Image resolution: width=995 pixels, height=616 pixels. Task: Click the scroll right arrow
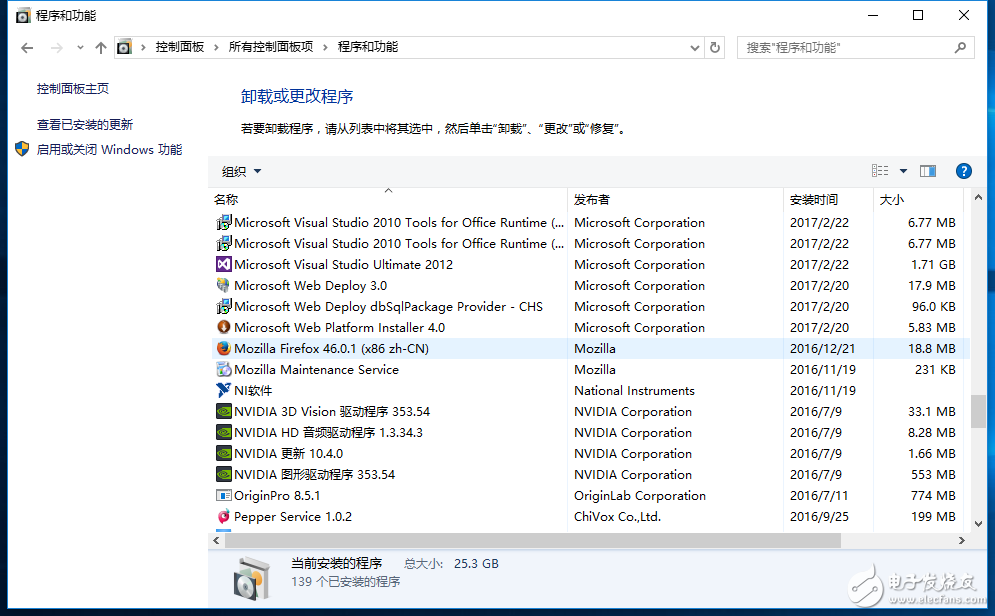click(961, 541)
